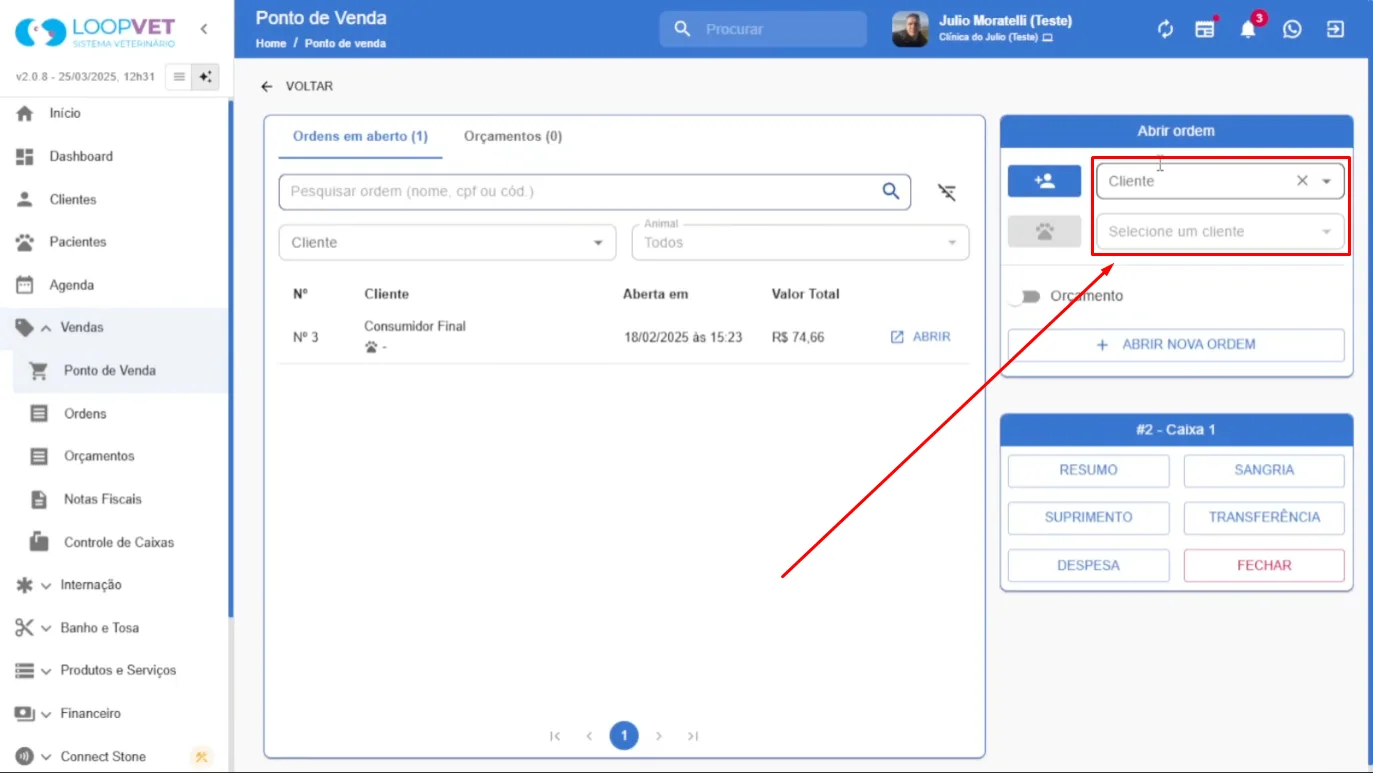Viewport: 1373px width, 773px height.
Task: Toggle the sparkle menu view button
Action: (x=205, y=77)
